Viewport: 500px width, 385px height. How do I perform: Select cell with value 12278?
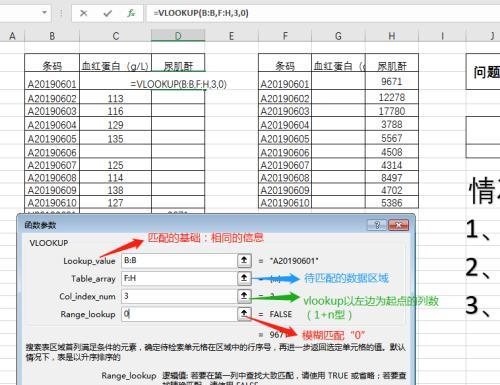coord(392,97)
